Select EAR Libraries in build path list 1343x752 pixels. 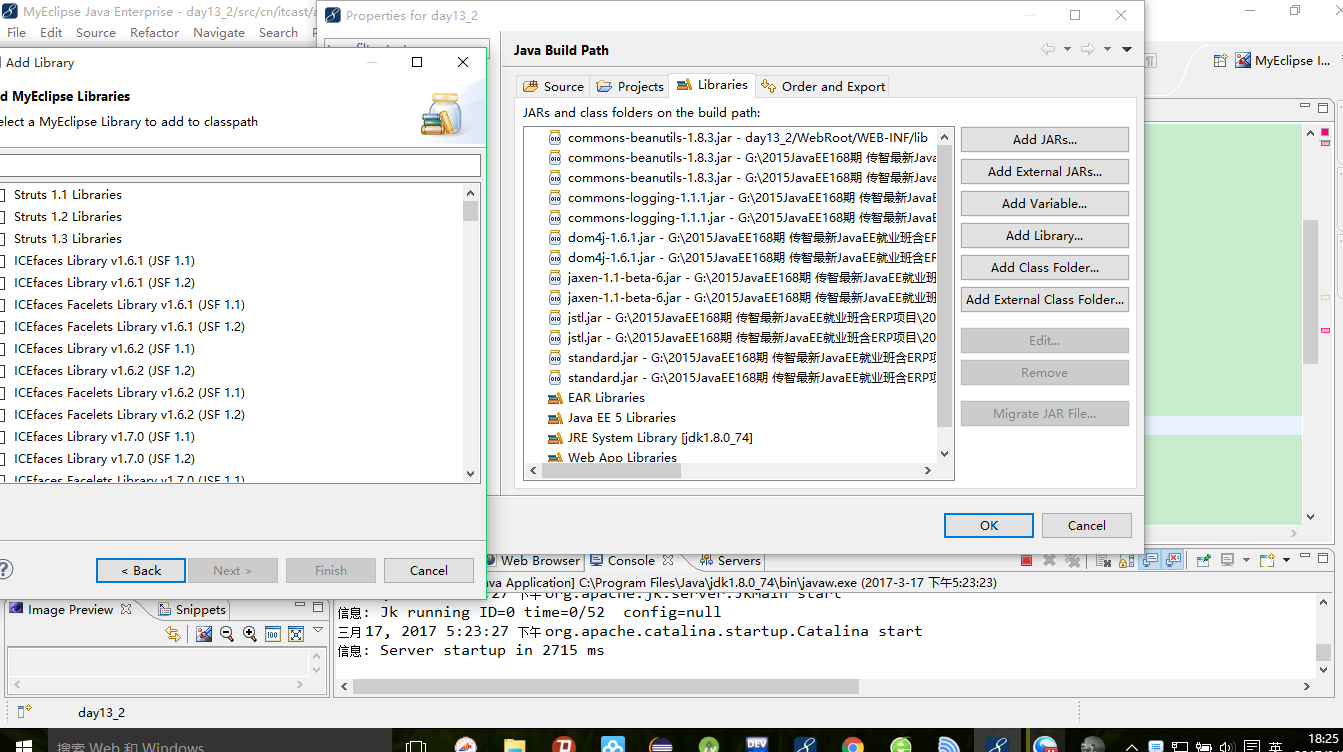coord(596,398)
